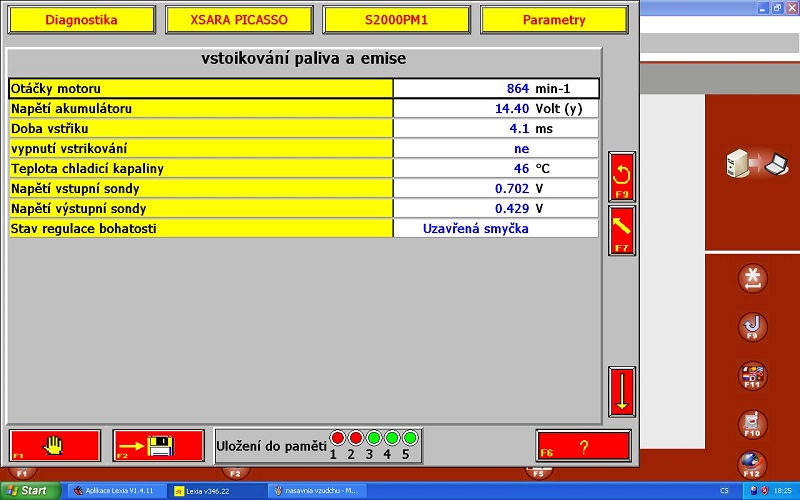Open the Windows Start menu

(28, 491)
